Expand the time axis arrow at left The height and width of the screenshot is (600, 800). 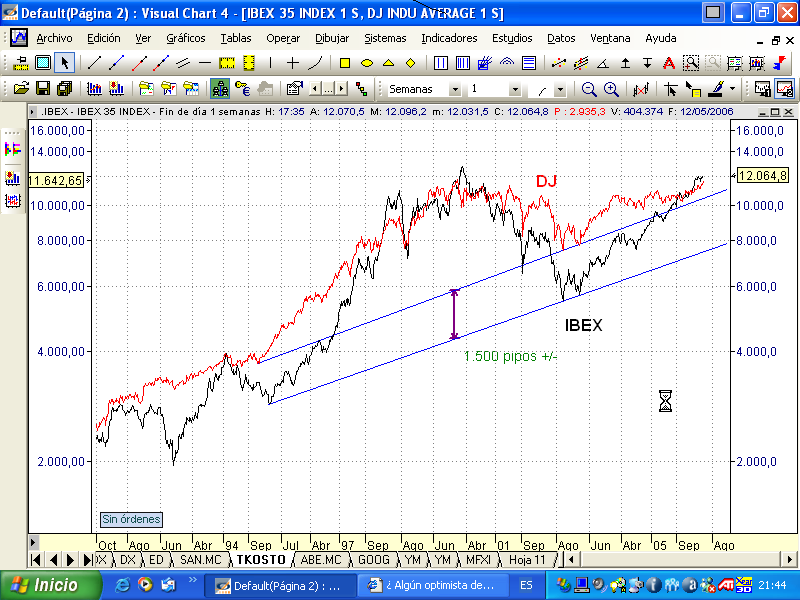(x=33, y=542)
